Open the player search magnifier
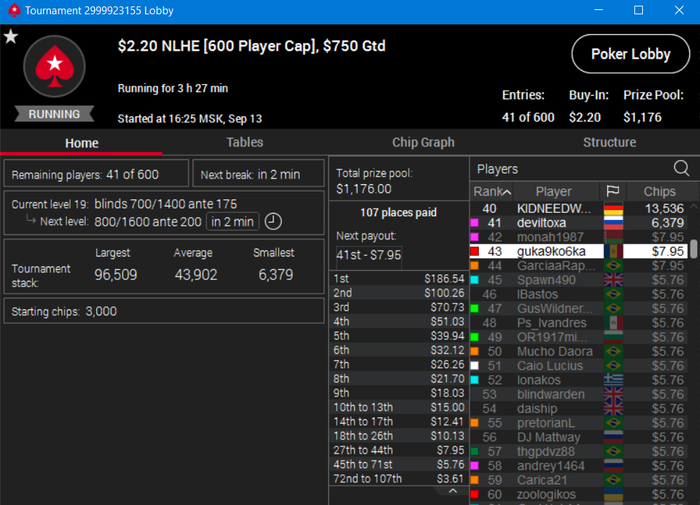700x505 pixels. 681,168
